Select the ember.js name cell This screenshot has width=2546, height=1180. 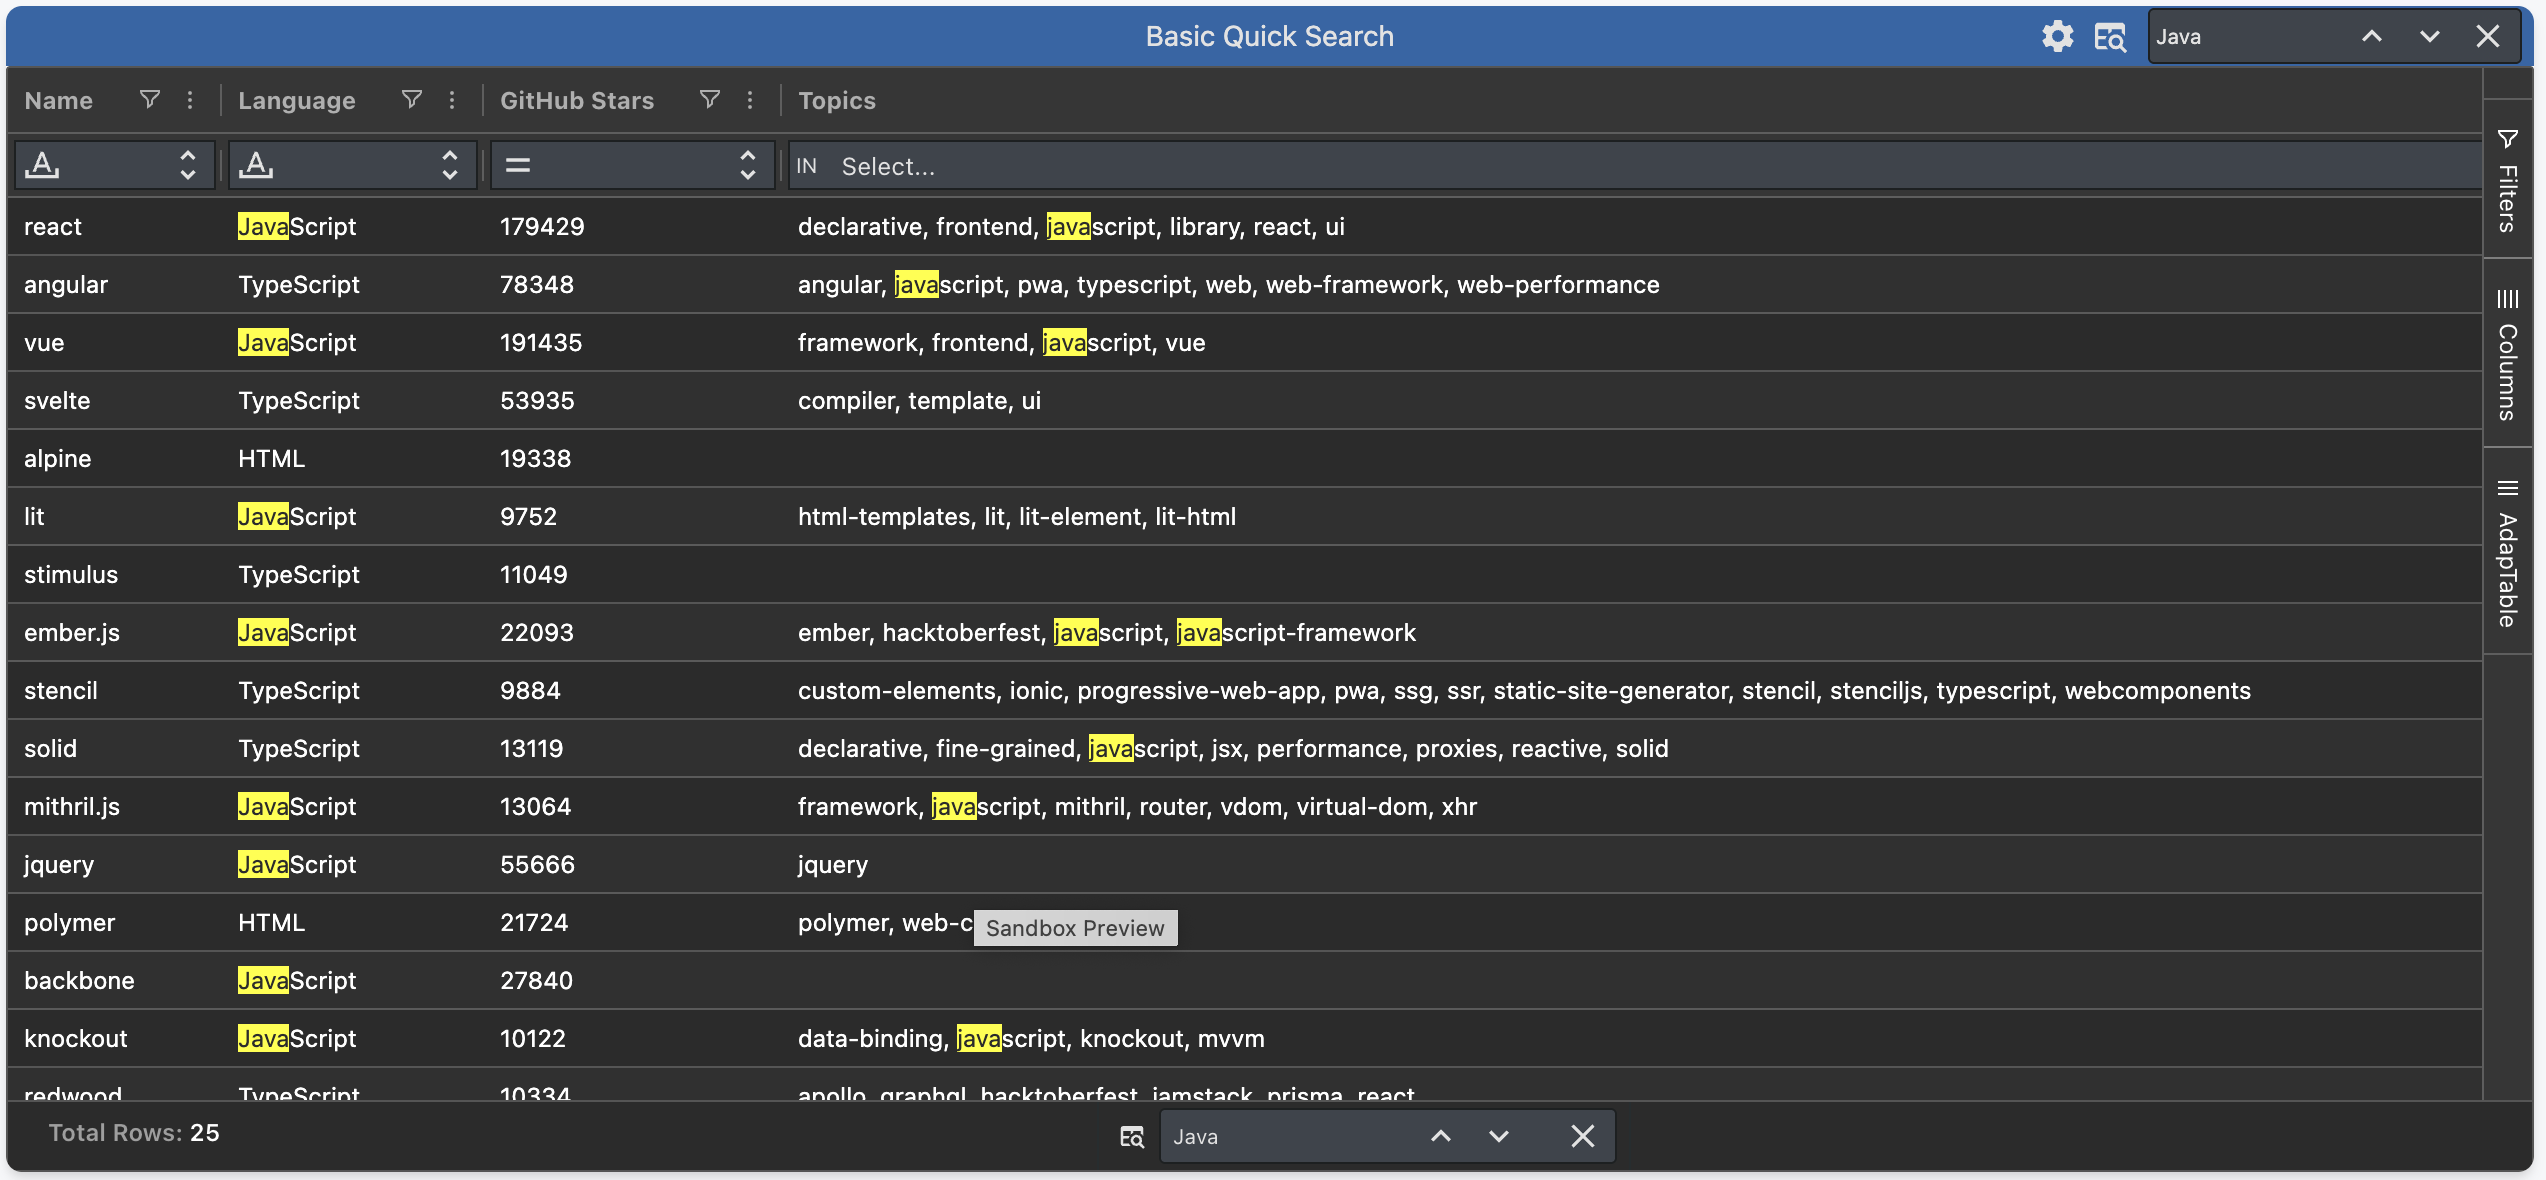pyautogui.click(x=114, y=633)
